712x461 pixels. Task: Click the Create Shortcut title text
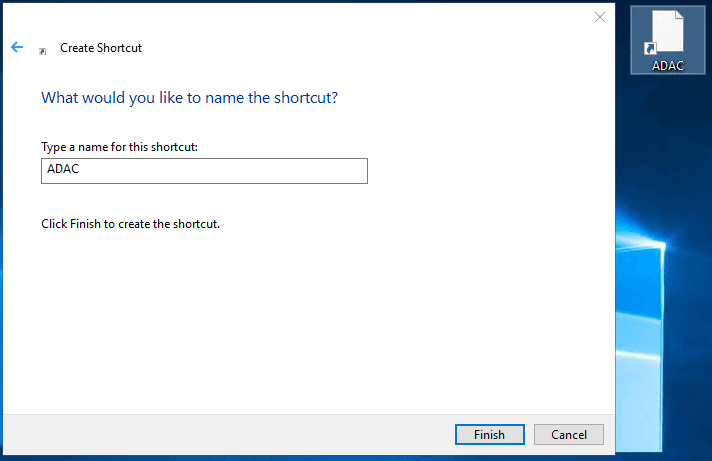coord(101,47)
